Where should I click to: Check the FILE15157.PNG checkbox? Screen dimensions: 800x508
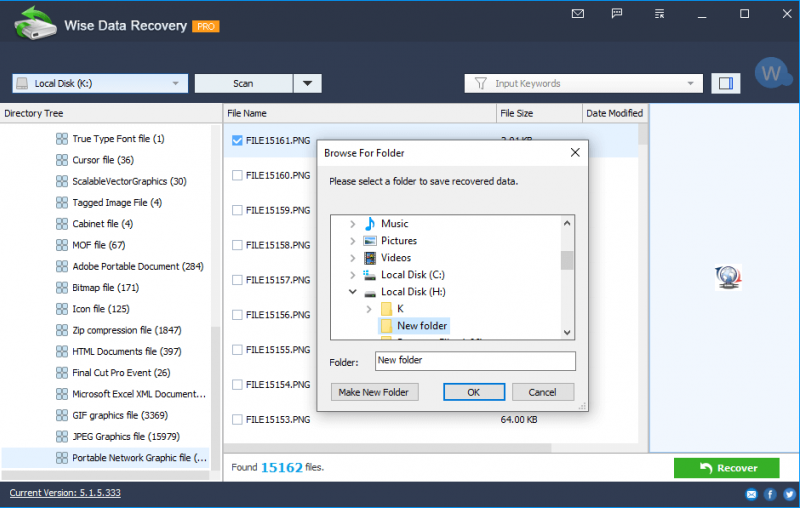click(x=237, y=280)
